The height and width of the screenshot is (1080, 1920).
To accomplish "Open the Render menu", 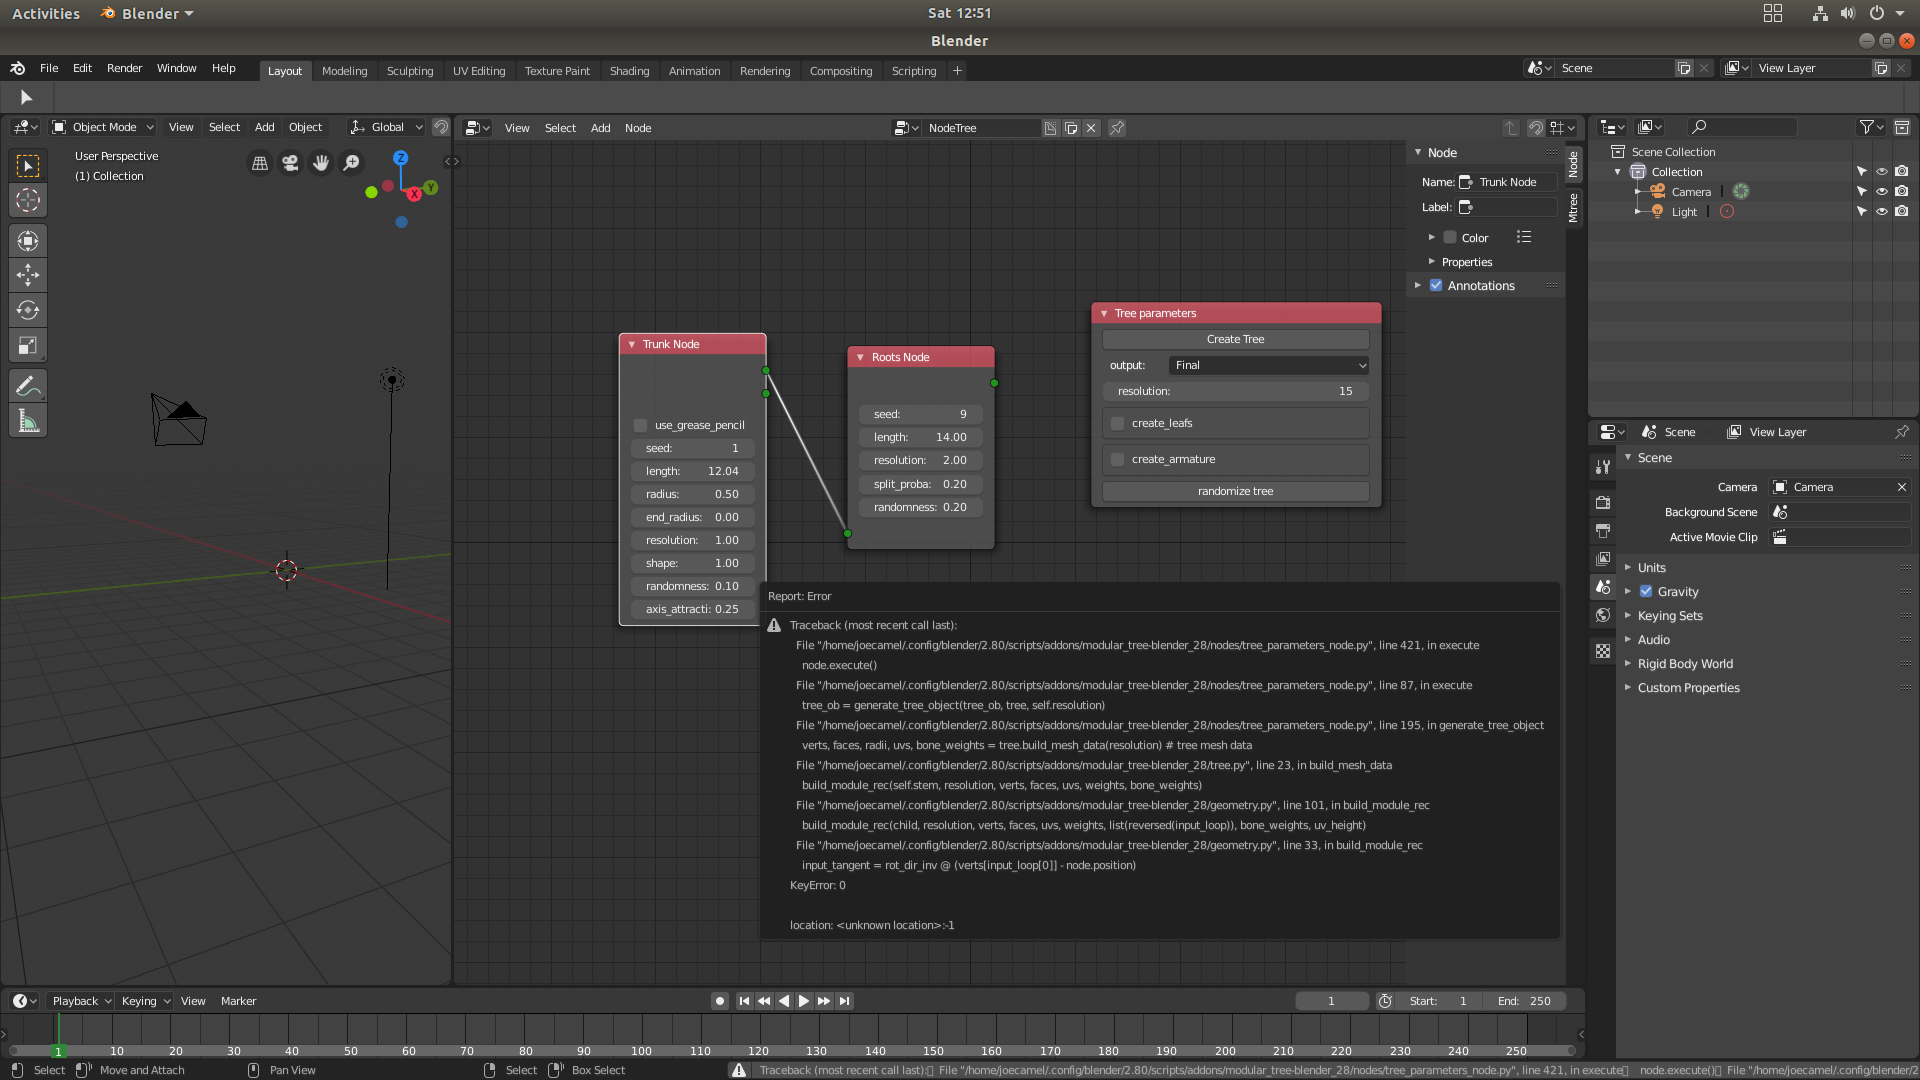I will tap(124, 68).
